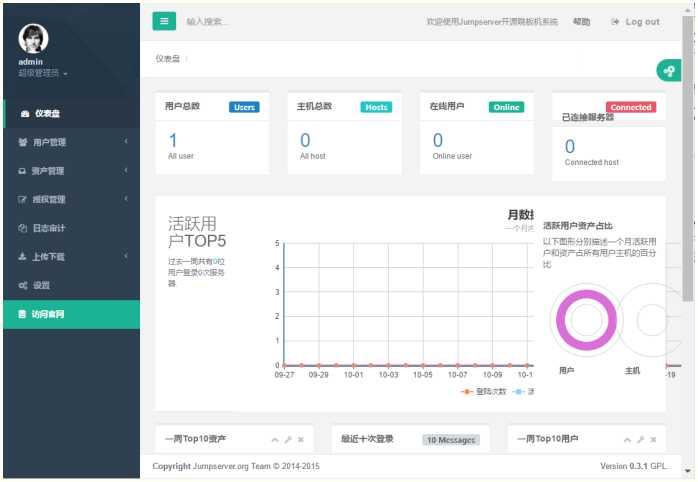Open the 资产管理 menu item
The image size is (698, 482).
pyautogui.click(x=71, y=171)
